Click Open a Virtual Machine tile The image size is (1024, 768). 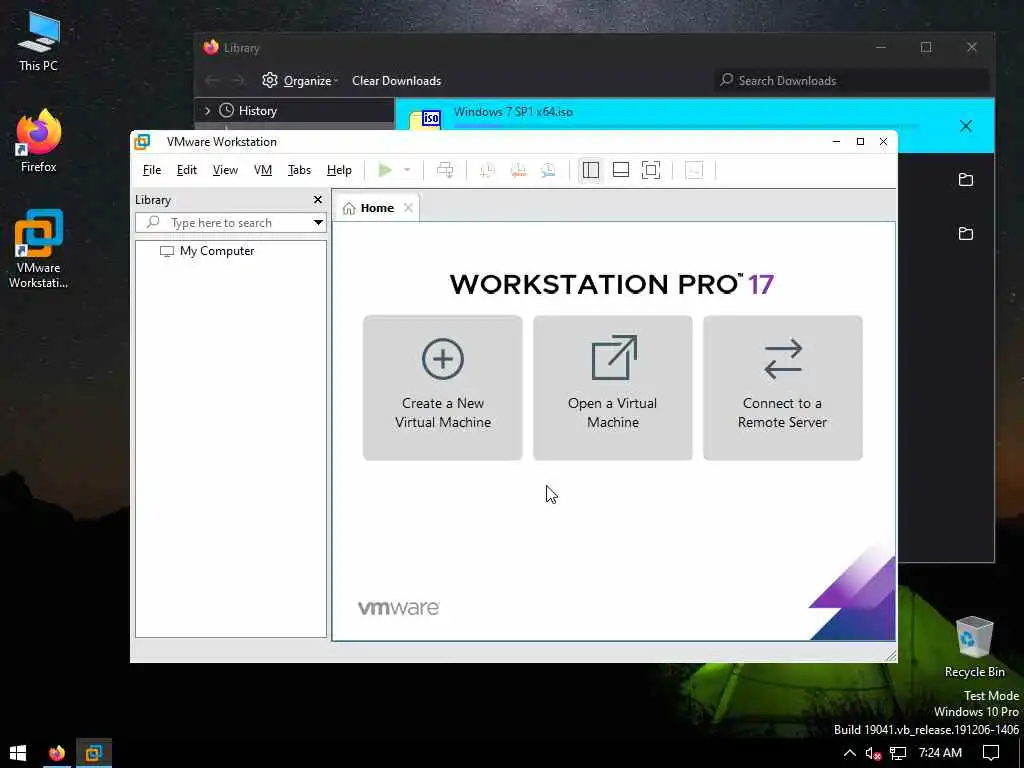pyautogui.click(x=613, y=388)
